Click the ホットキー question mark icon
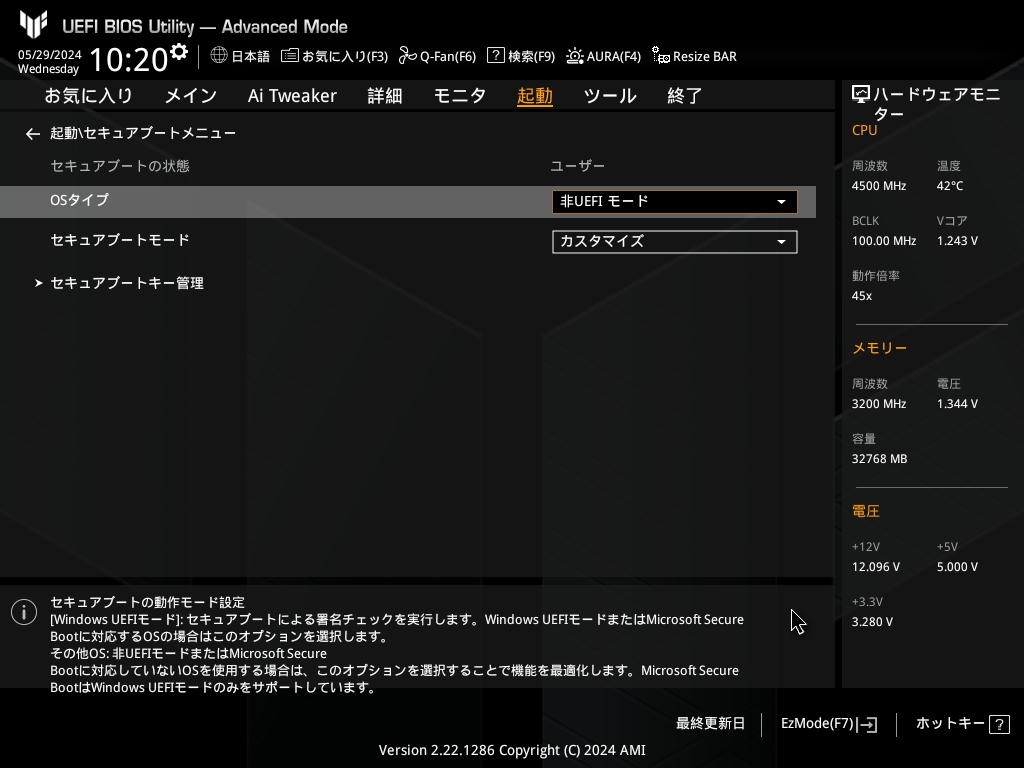 [999, 724]
